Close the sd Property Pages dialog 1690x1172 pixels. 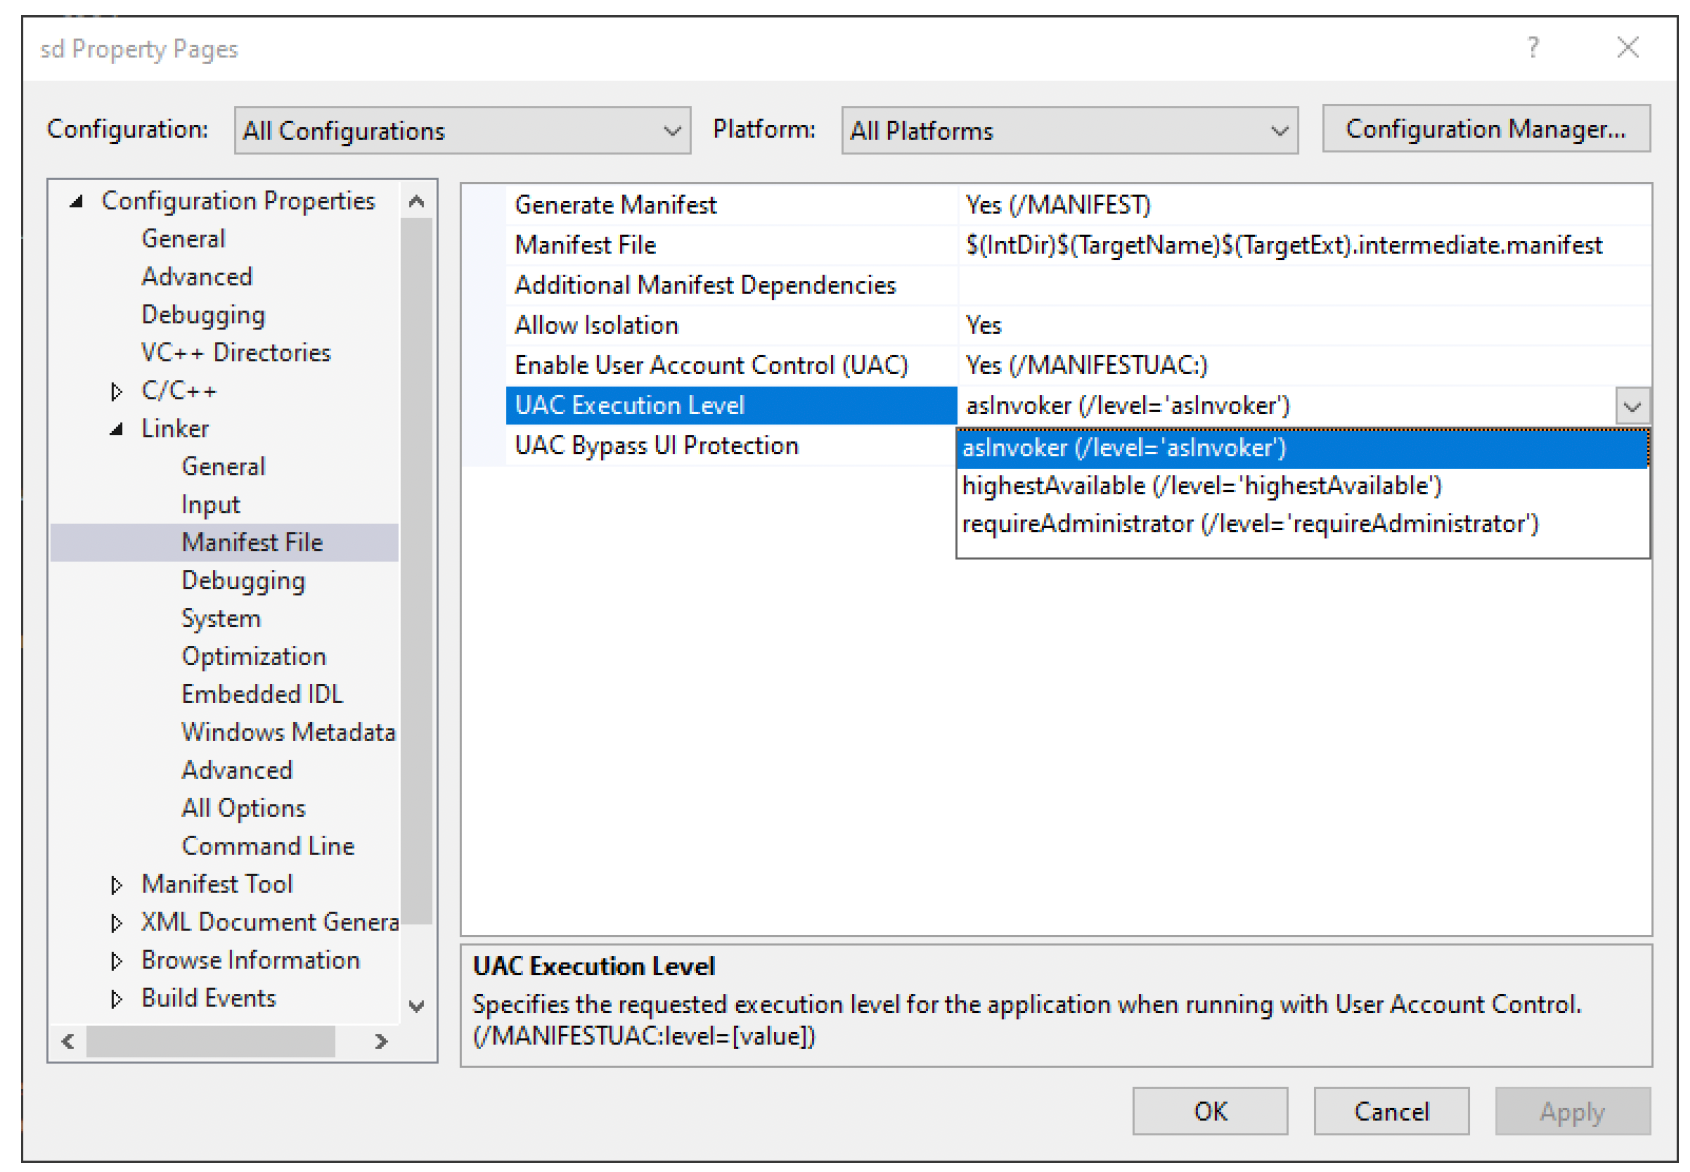click(x=1627, y=47)
